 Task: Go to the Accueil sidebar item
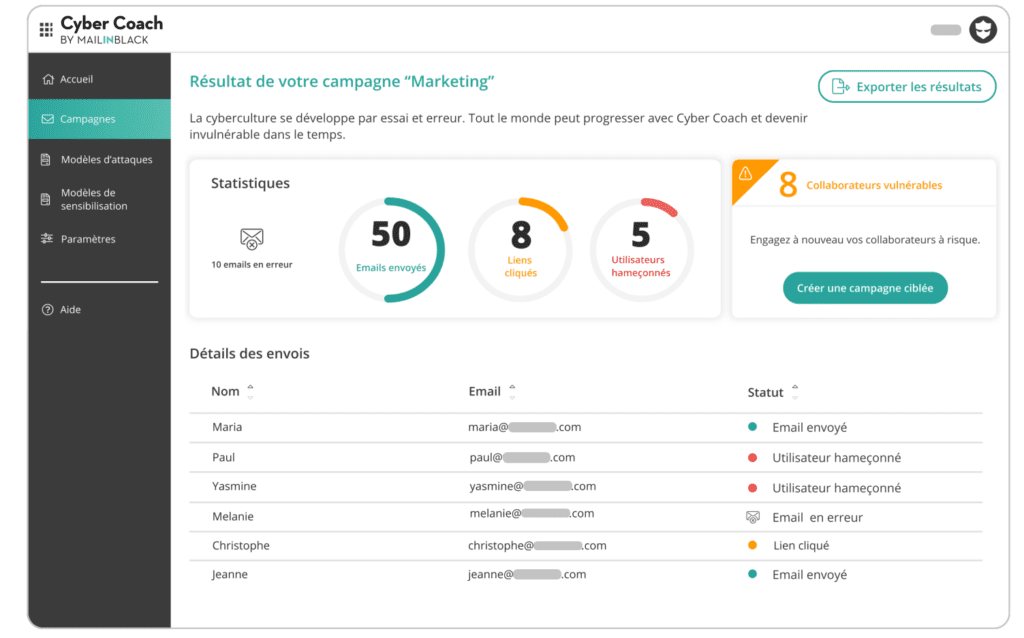(x=77, y=79)
